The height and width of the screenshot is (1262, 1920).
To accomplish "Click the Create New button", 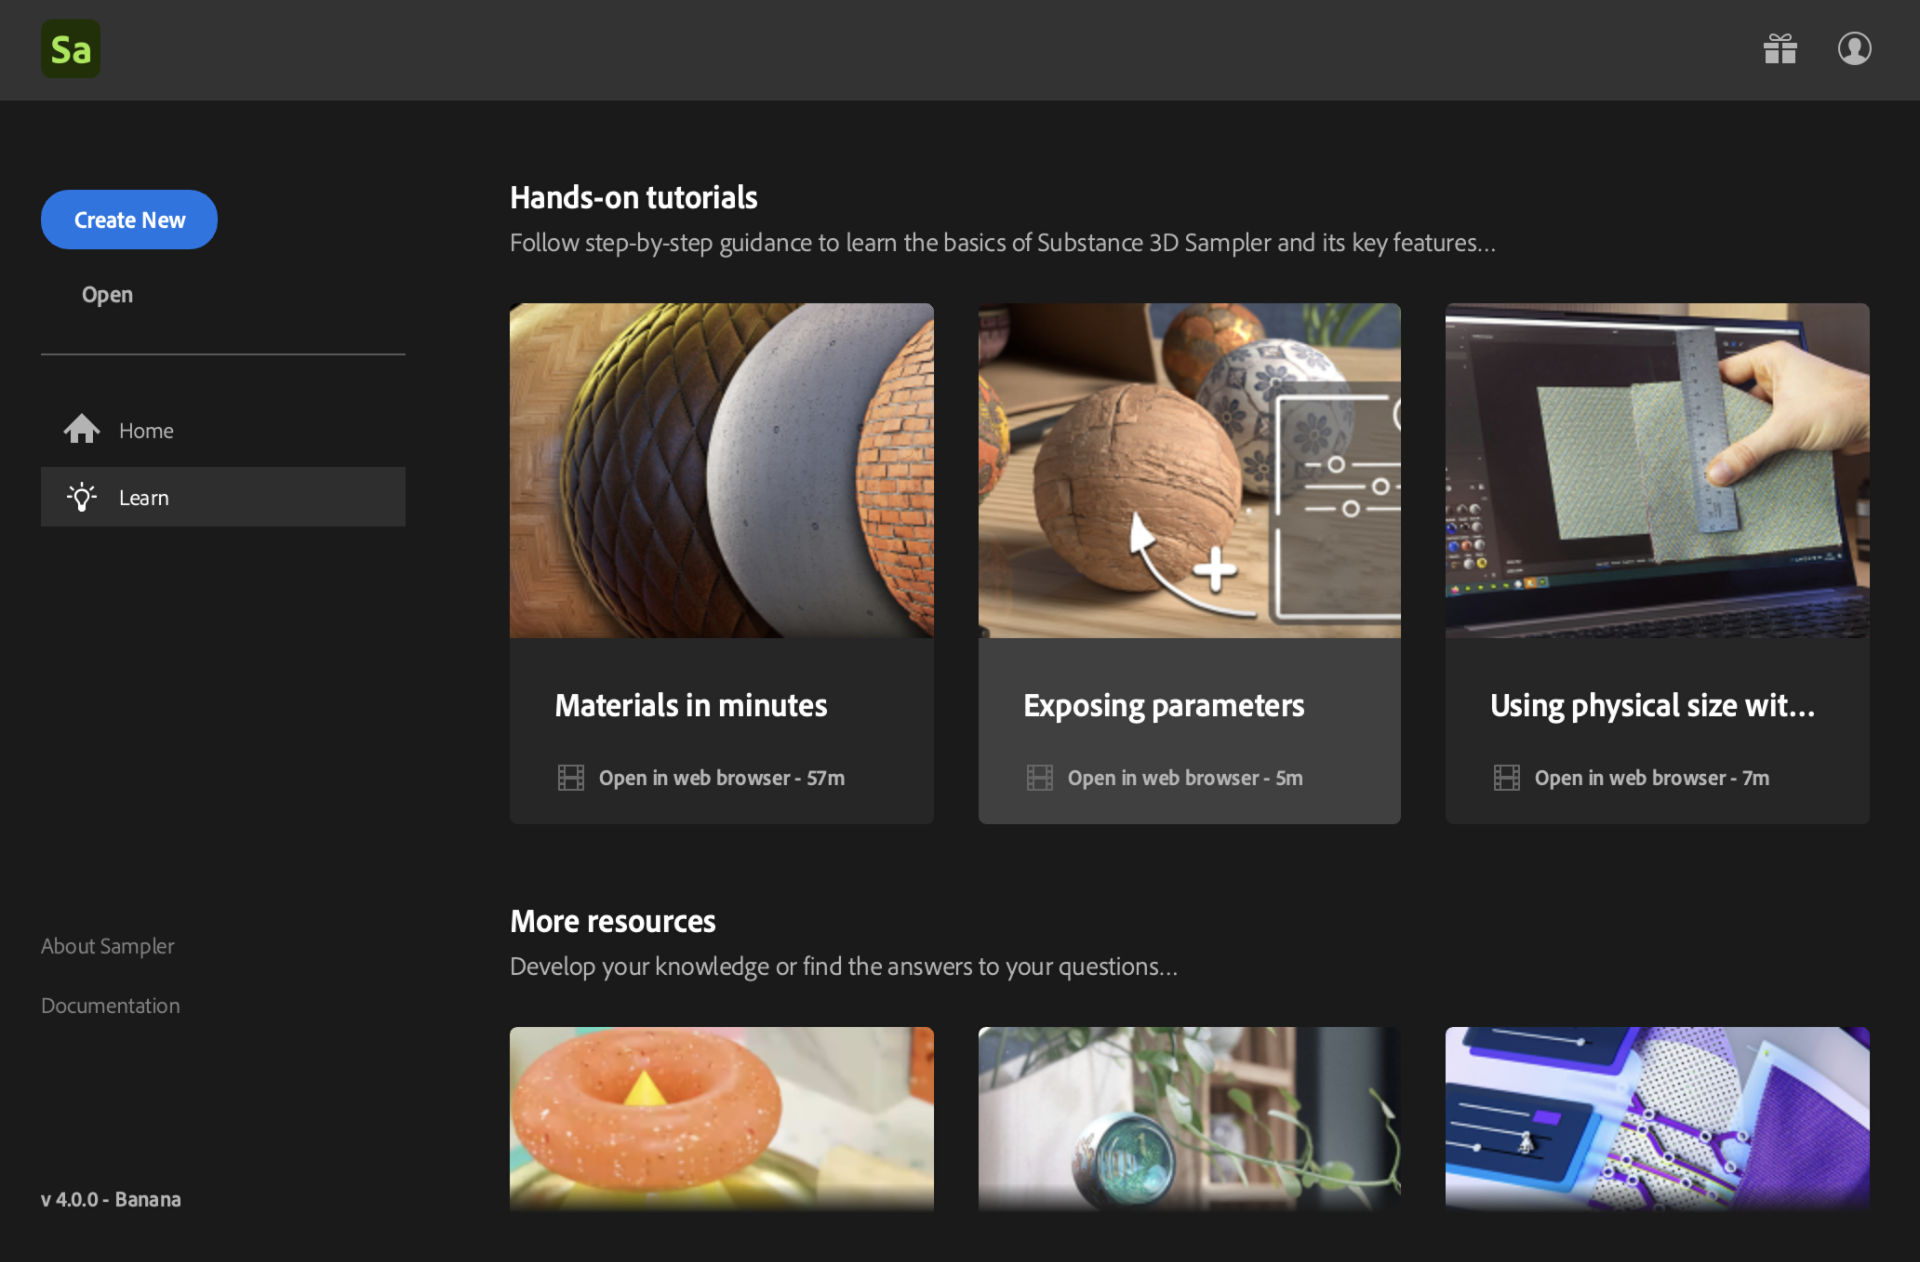I will coord(129,219).
